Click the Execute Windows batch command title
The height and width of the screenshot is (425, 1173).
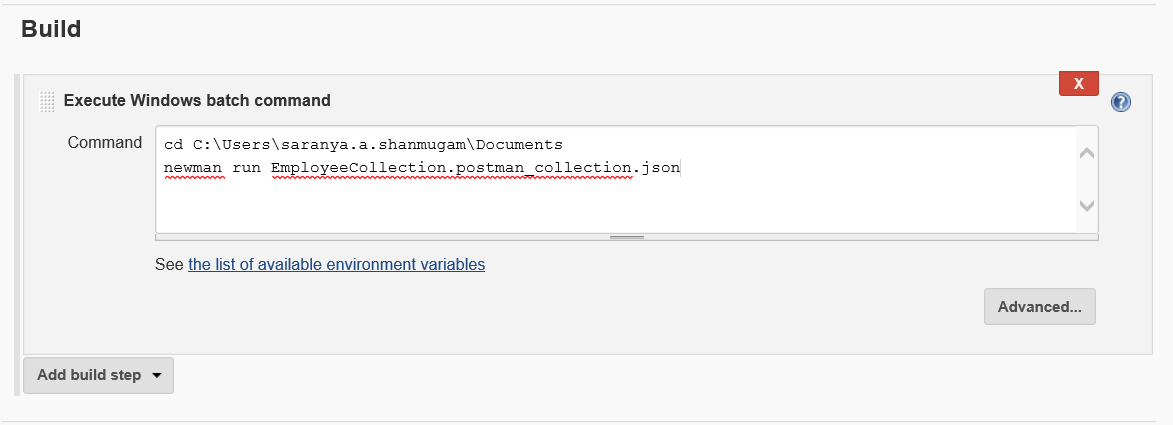[197, 100]
